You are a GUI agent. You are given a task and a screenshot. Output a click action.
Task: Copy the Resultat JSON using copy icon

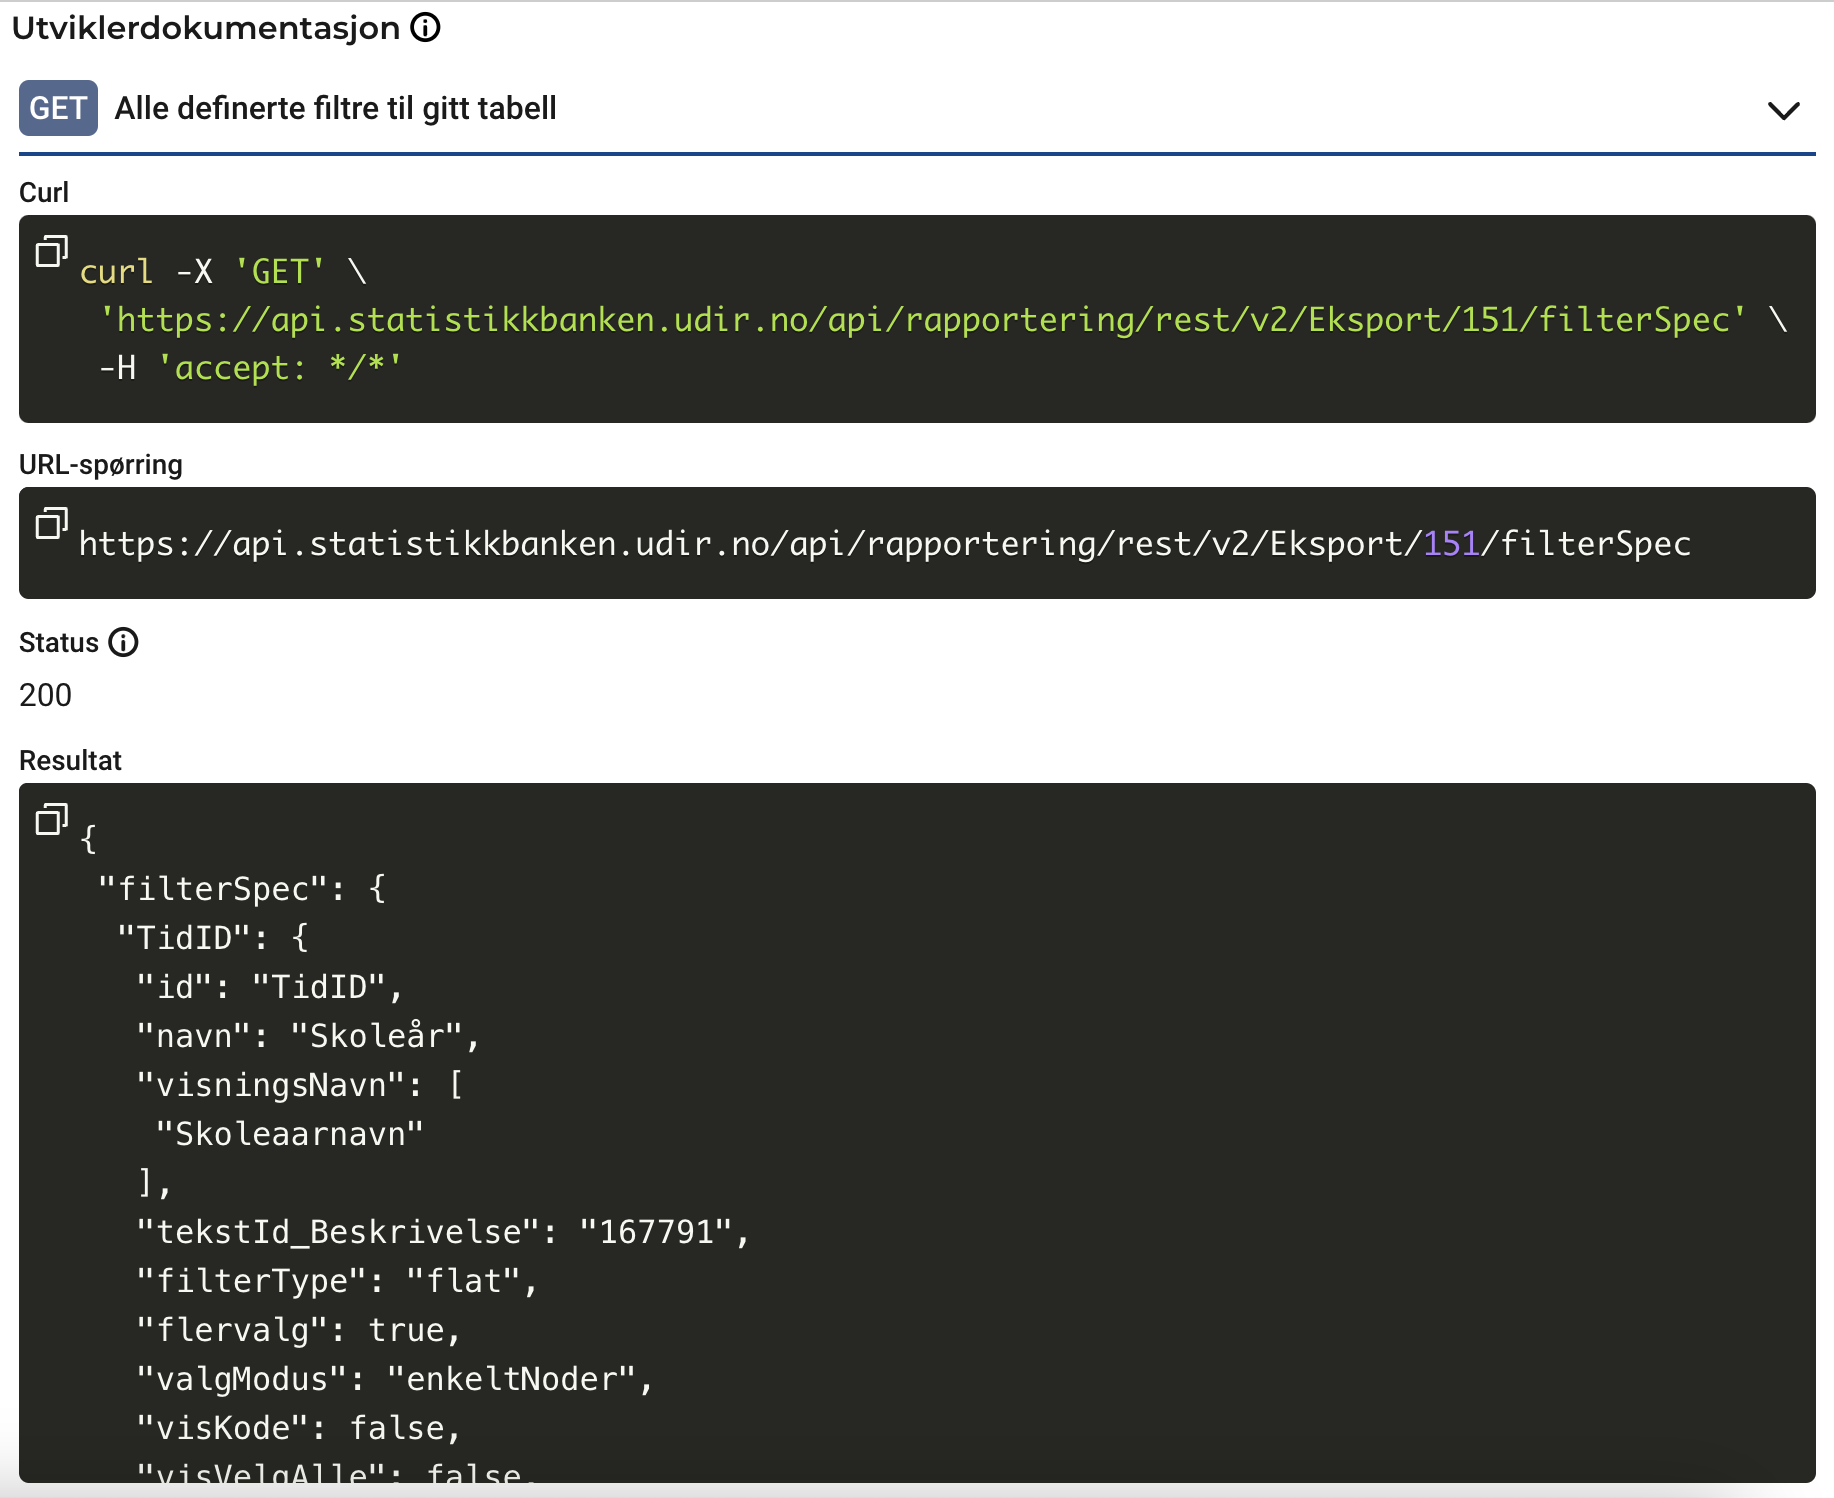(x=51, y=819)
